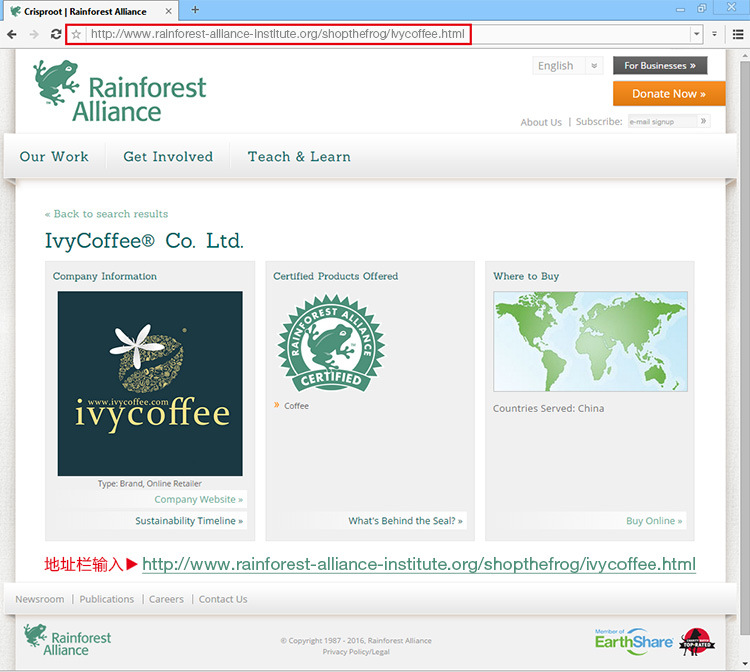
Task: Click the scrollbar down arrow
Action: pyautogui.click(x=744, y=664)
